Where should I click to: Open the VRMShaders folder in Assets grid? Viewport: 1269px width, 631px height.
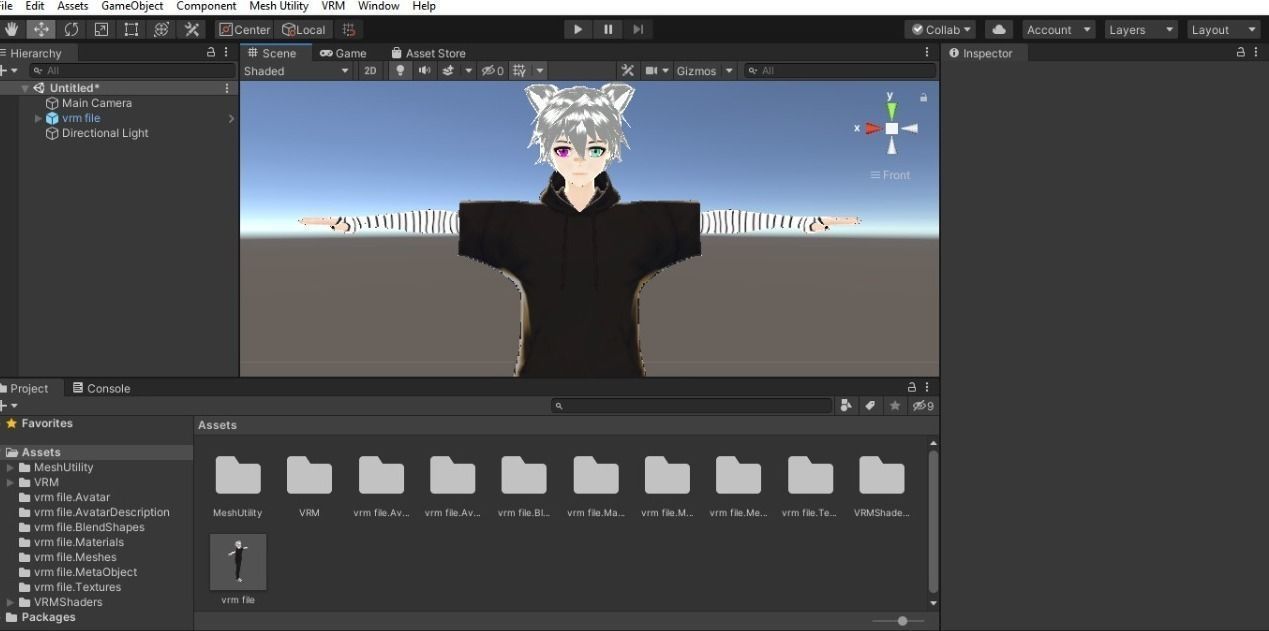coord(882,486)
